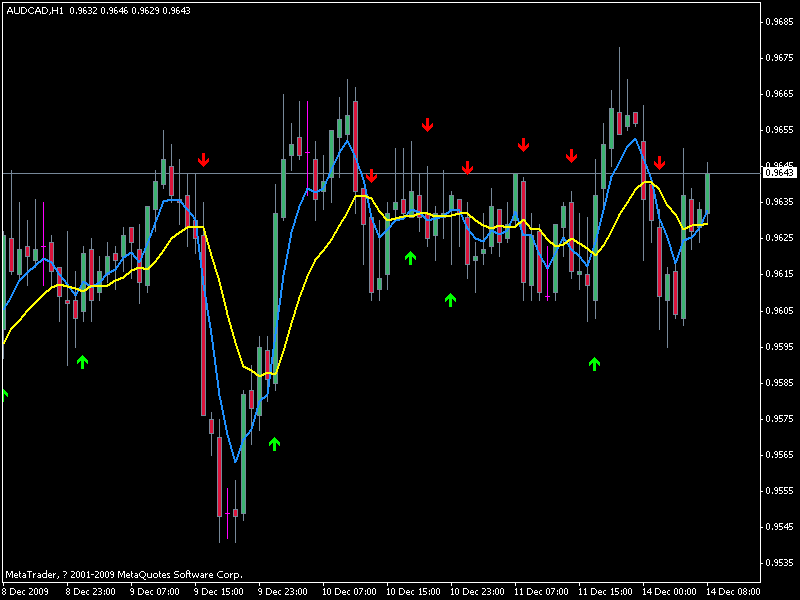Click the 0.9555 price axis label
The height and width of the screenshot is (600, 800).
[780, 491]
